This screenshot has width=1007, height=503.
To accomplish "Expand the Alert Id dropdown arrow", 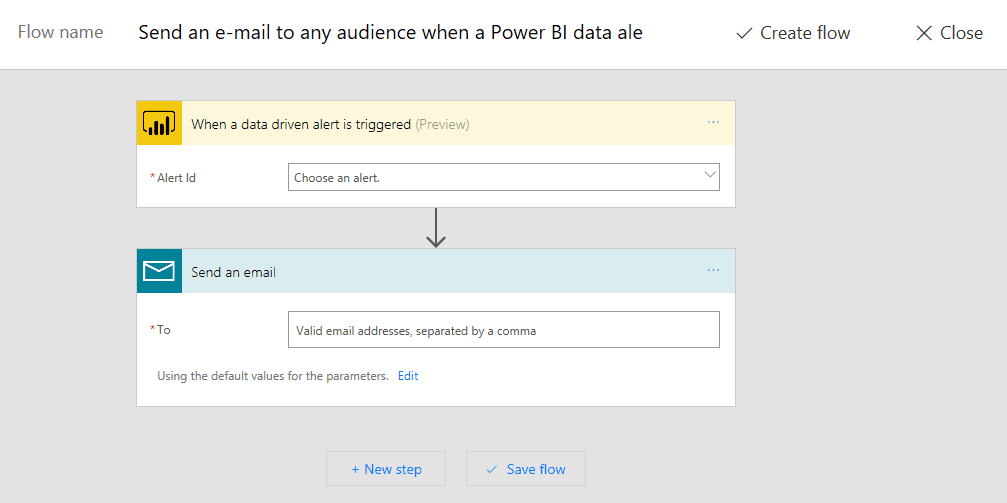I will [x=710, y=175].
